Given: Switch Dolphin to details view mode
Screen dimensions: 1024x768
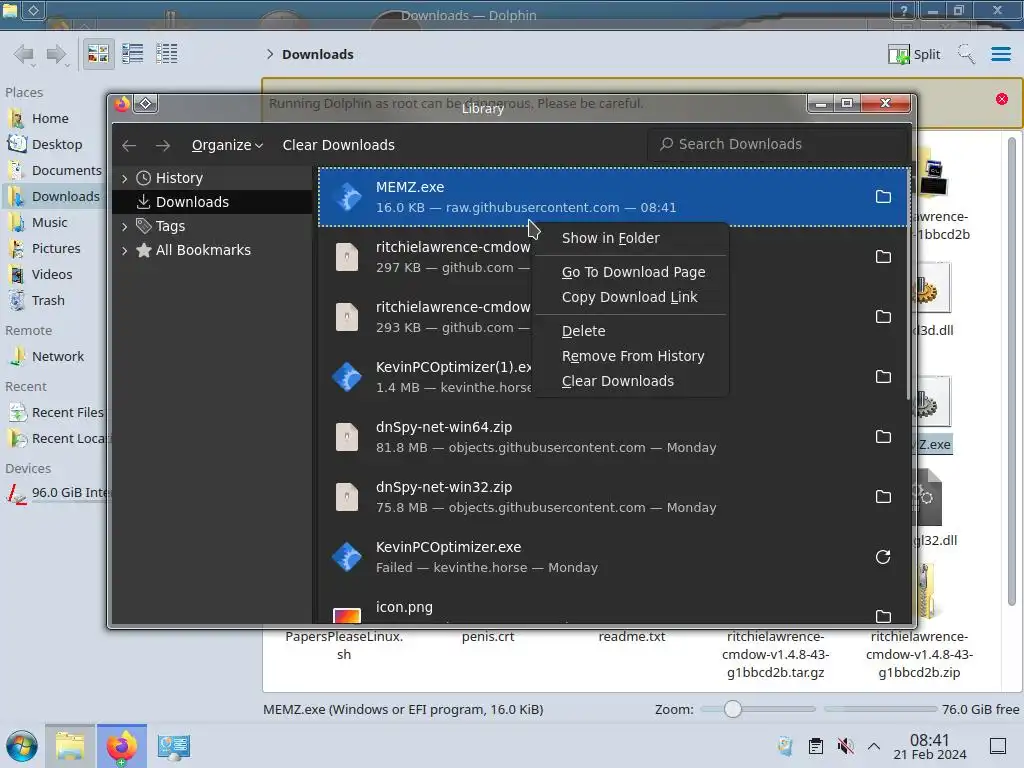Looking at the screenshot, I should click(x=167, y=54).
